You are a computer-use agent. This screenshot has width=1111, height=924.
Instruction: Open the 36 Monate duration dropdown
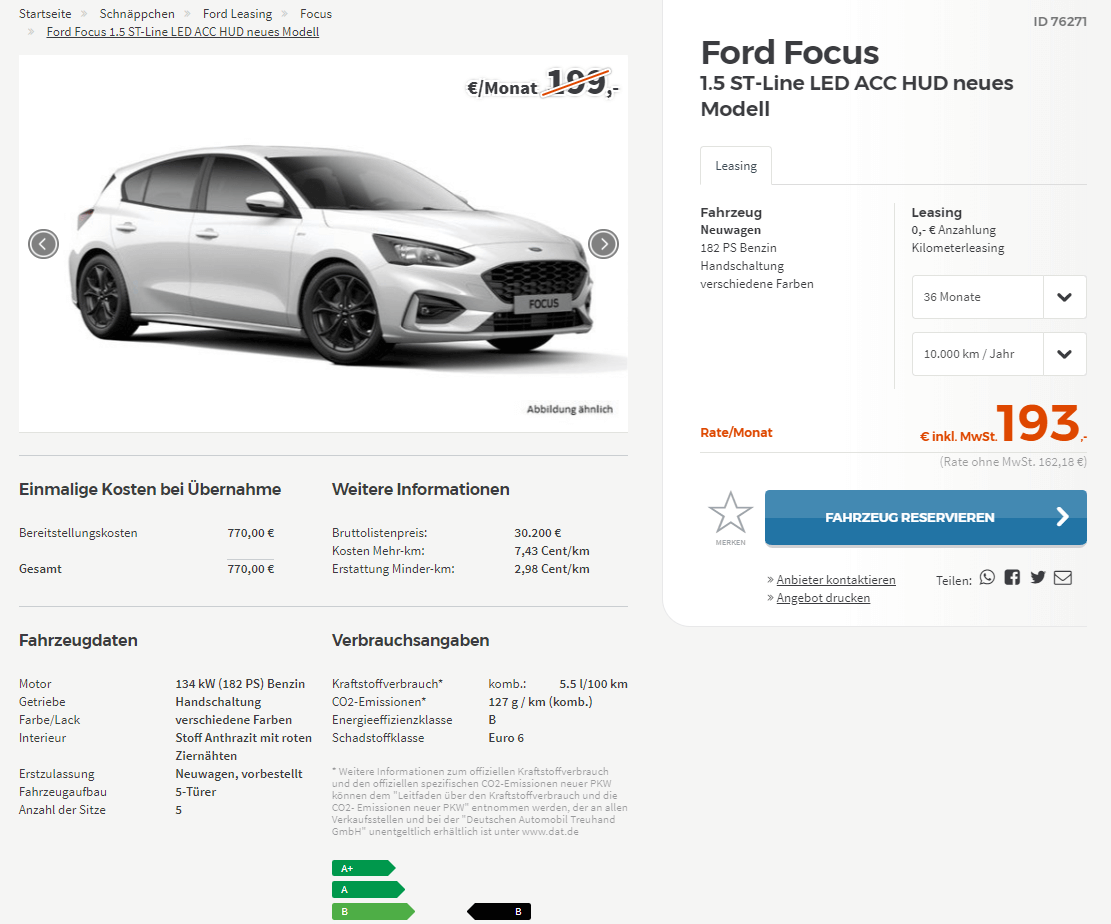(x=999, y=297)
